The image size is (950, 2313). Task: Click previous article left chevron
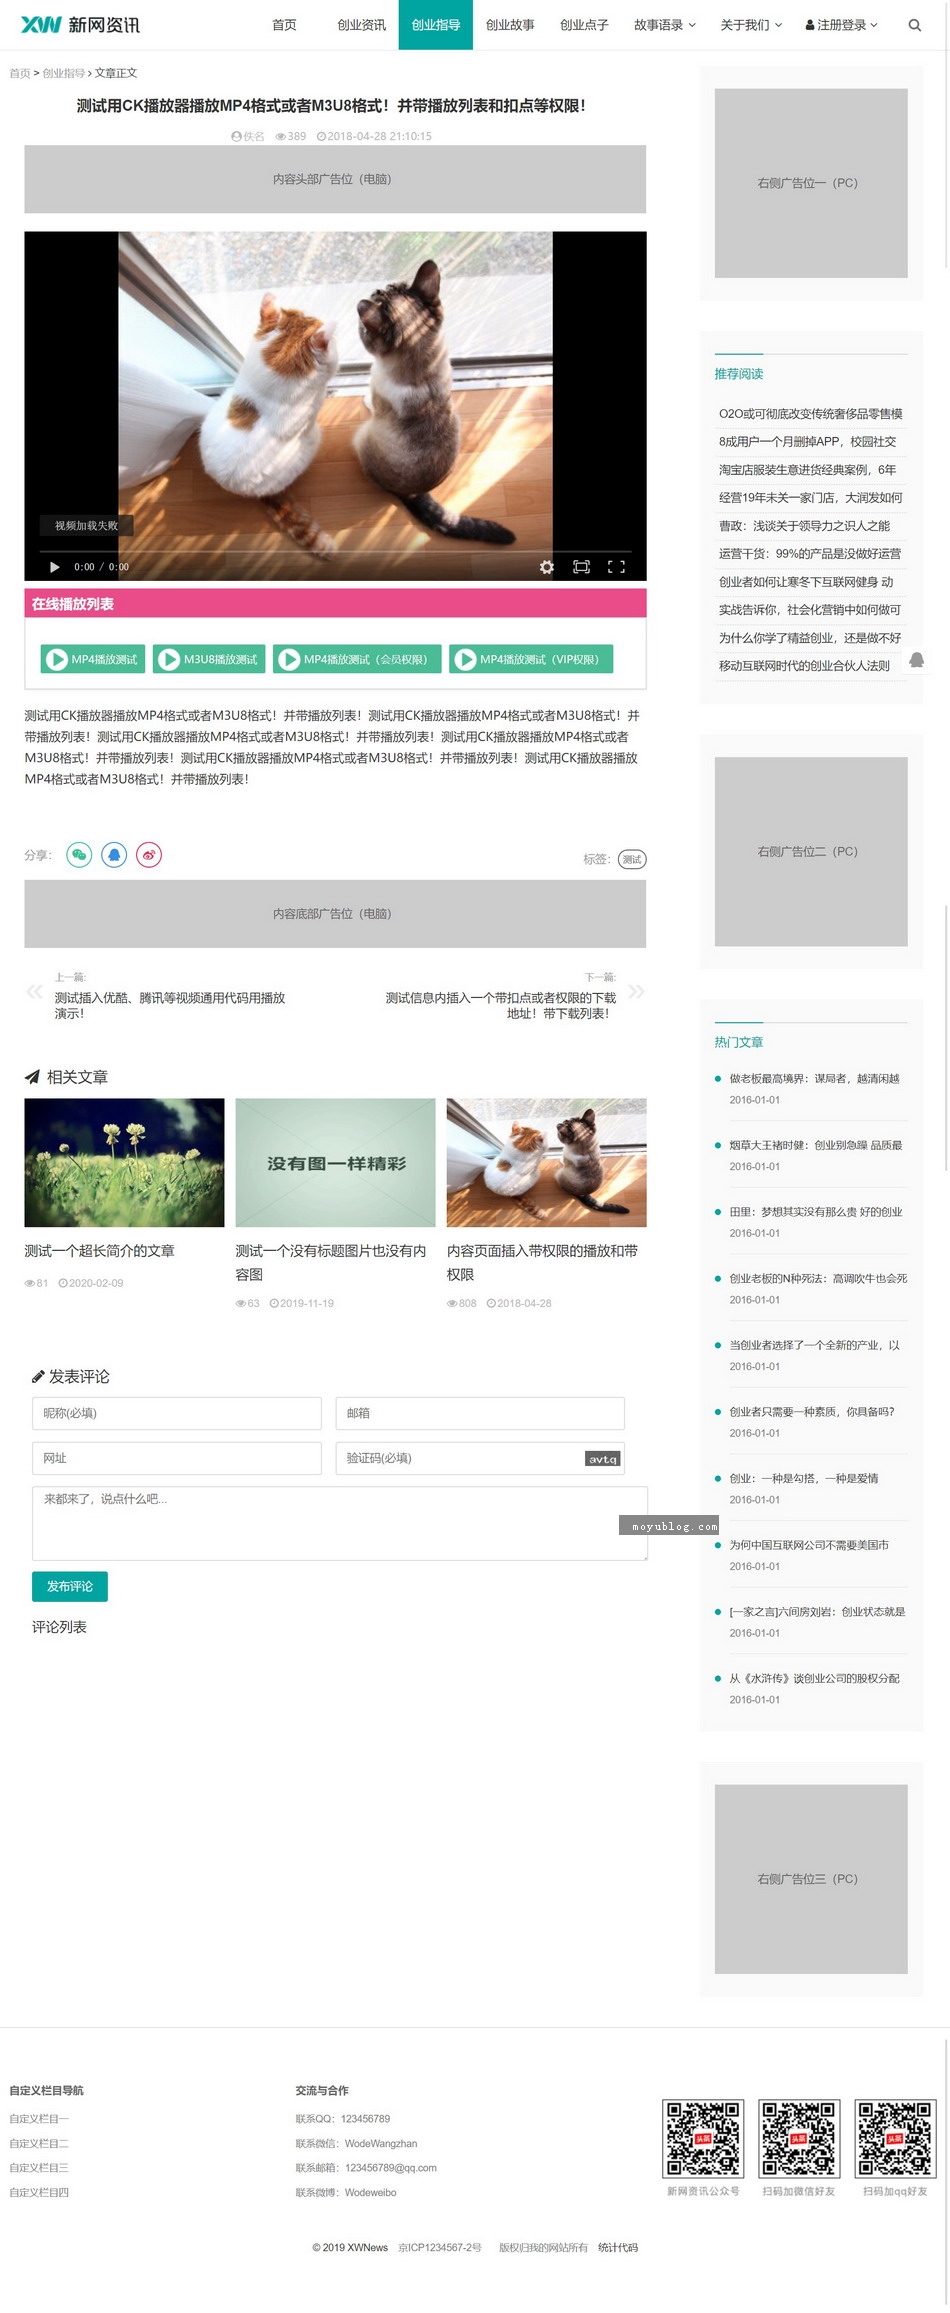pos(34,991)
